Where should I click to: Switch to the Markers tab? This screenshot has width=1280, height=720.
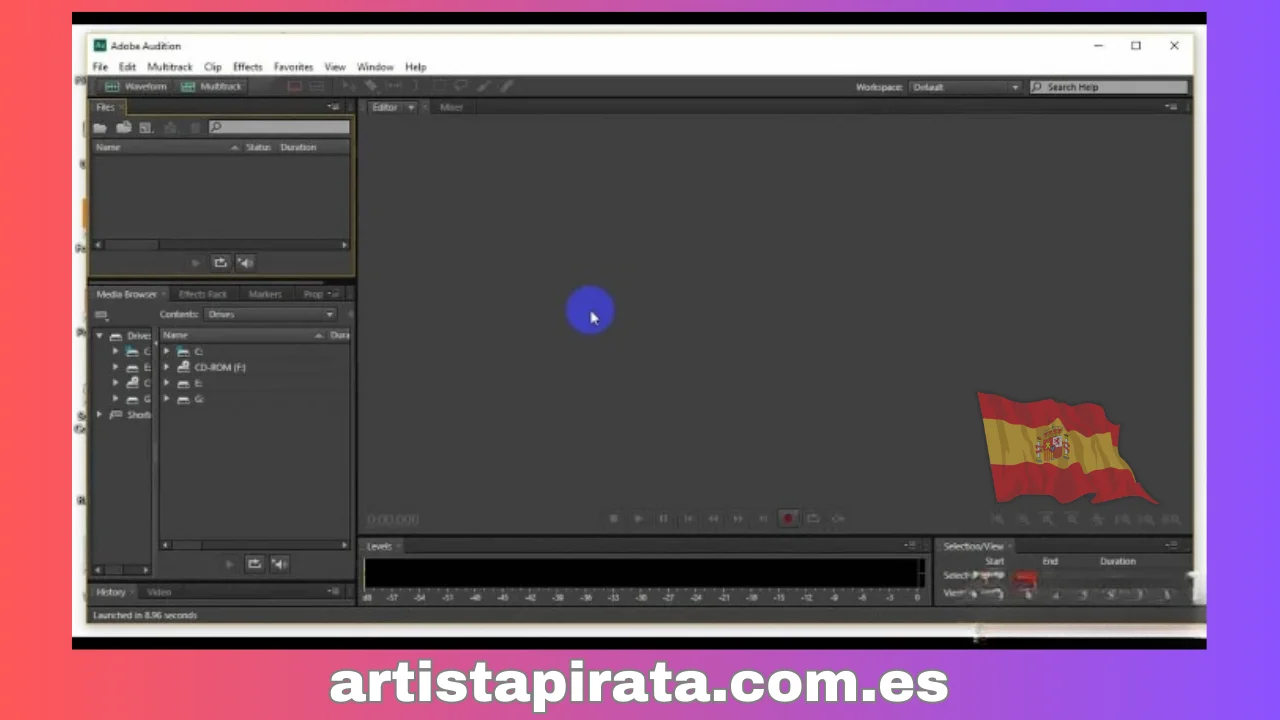point(265,294)
